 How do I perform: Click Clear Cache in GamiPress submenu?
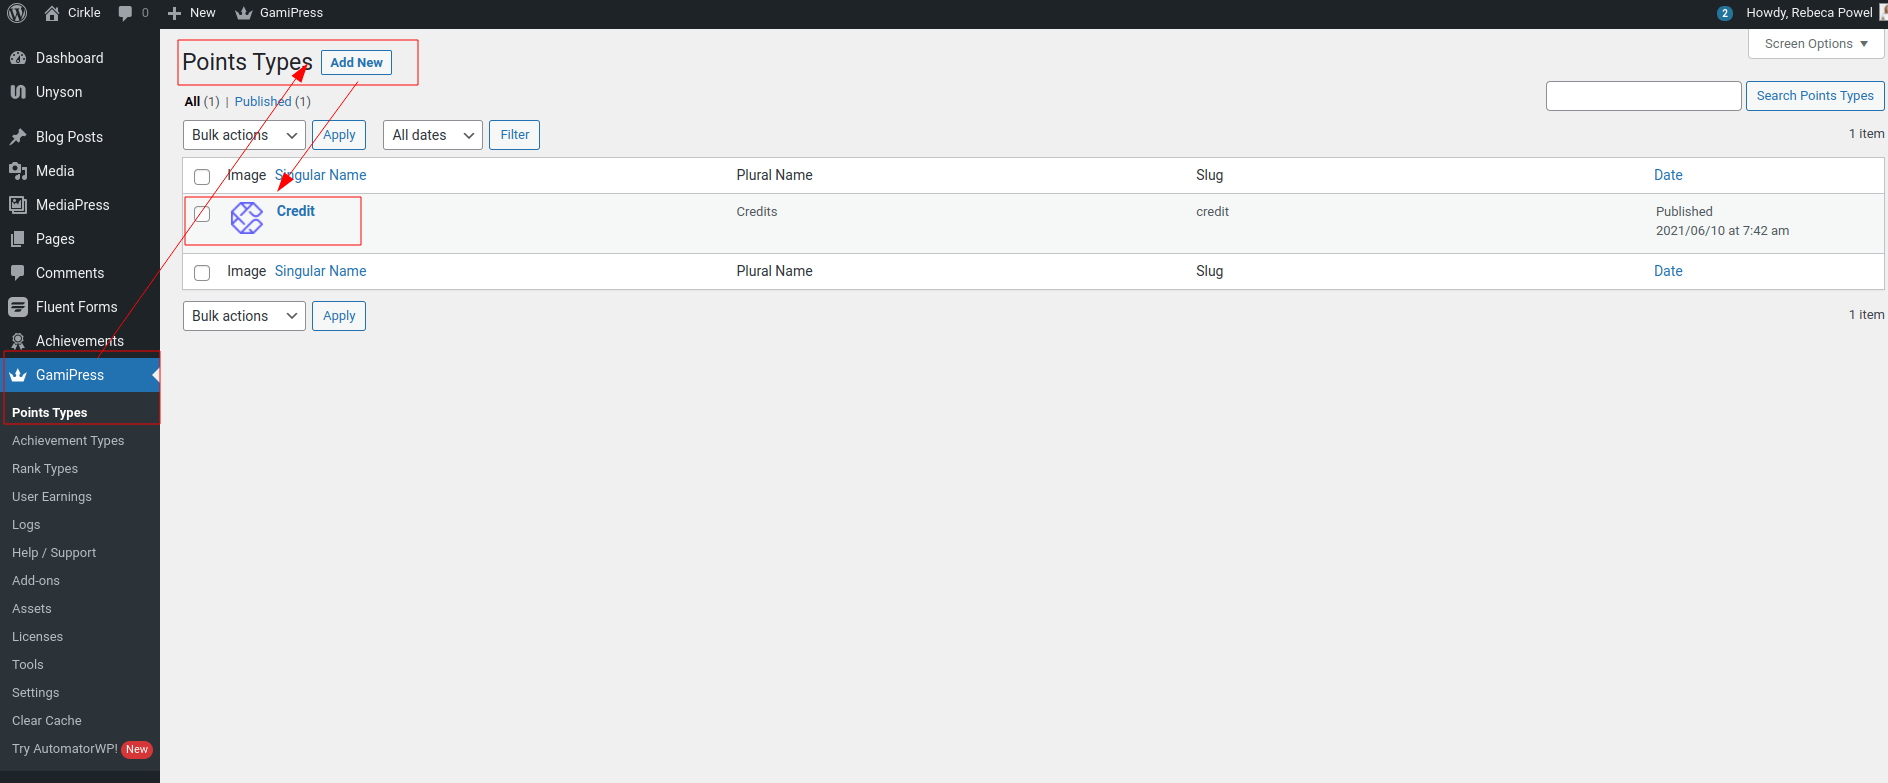[47, 720]
